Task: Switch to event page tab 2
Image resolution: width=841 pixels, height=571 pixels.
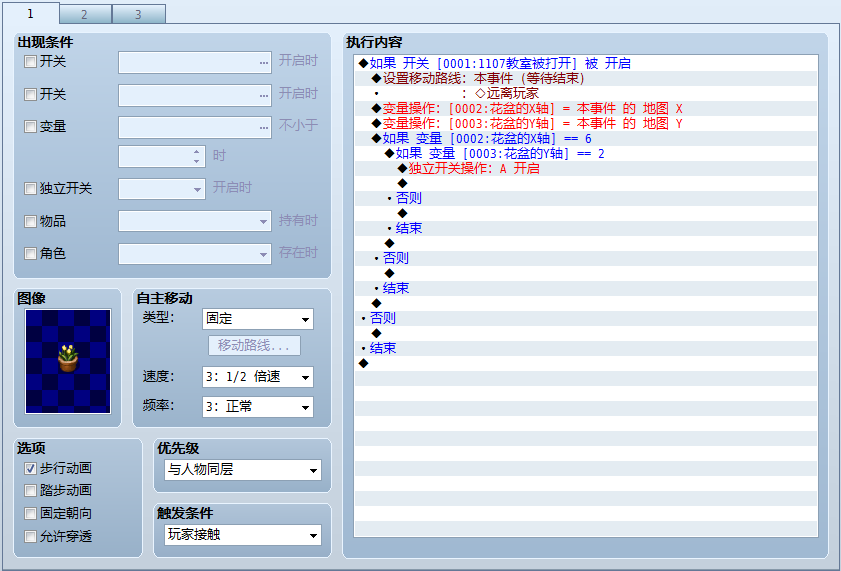Action: tap(85, 14)
